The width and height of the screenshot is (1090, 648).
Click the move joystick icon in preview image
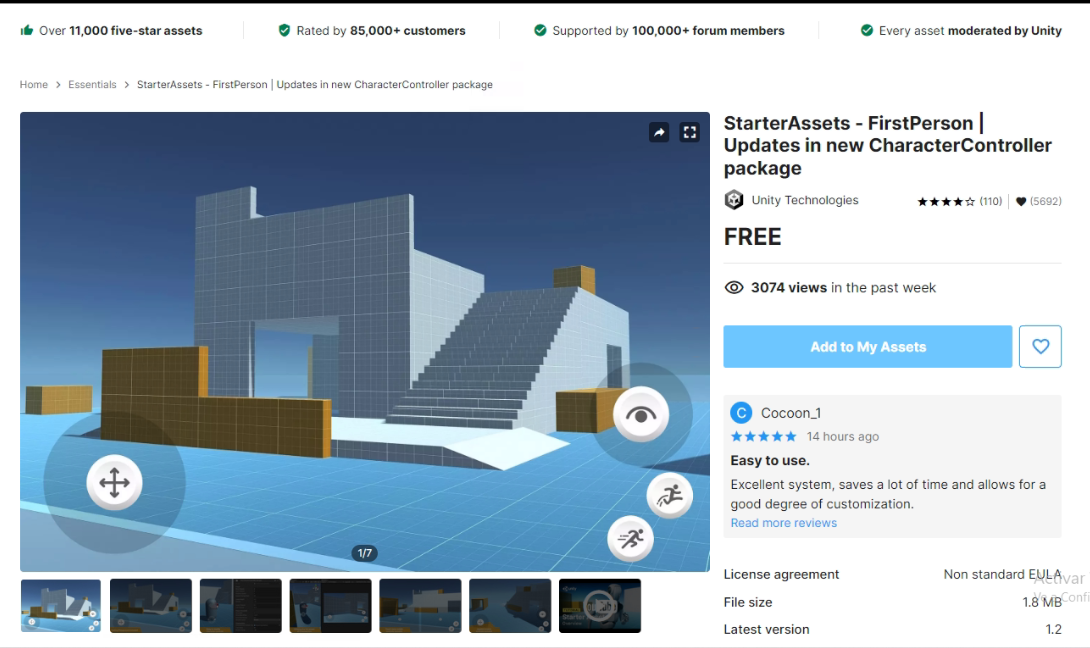[x=115, y=483]
